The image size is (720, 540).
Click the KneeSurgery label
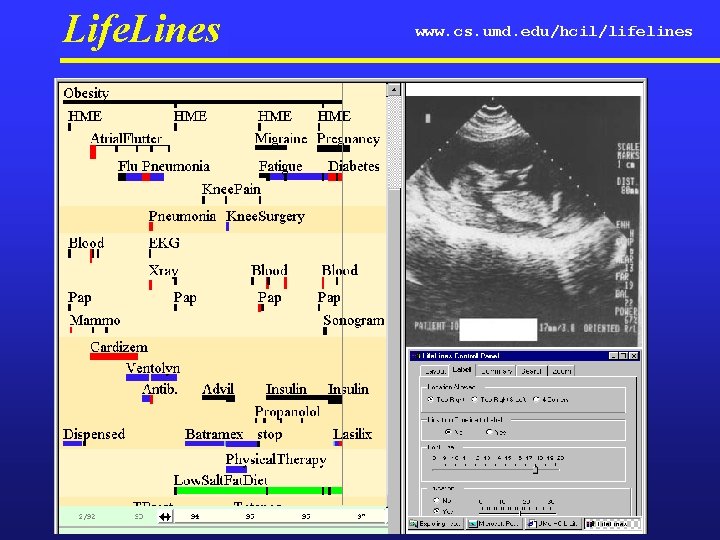pos(265,216)
